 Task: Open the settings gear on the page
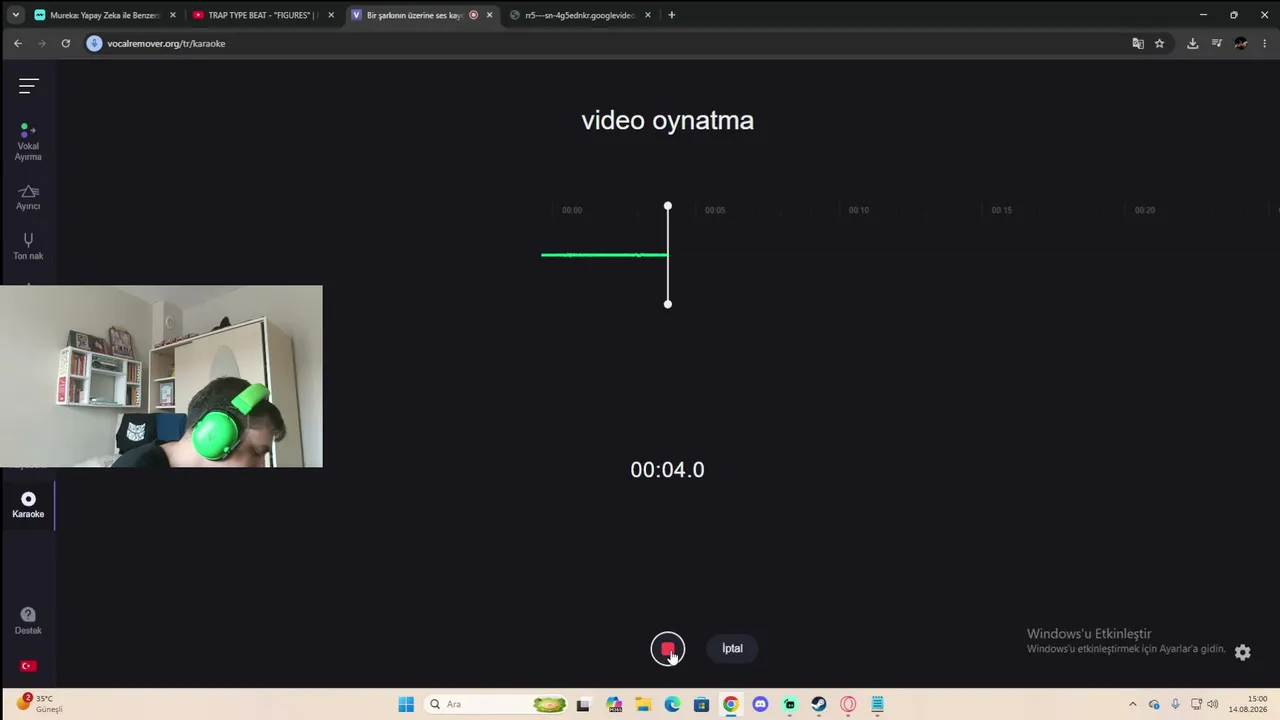[1242, 652]
